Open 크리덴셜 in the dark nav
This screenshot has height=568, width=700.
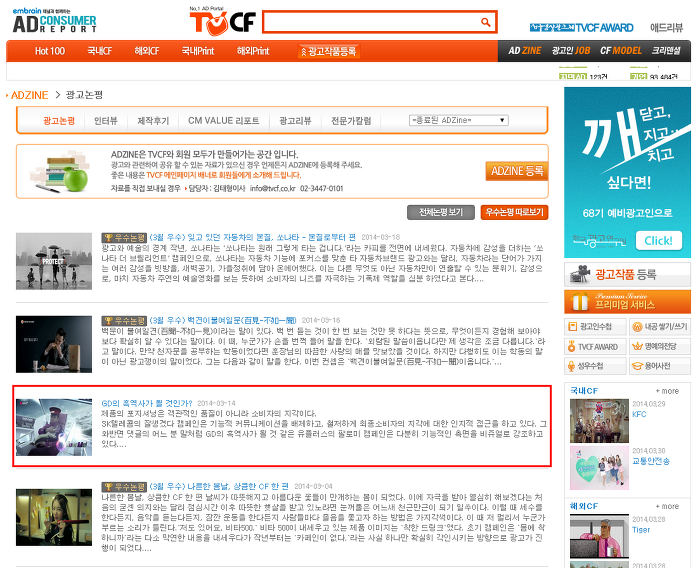666,51
